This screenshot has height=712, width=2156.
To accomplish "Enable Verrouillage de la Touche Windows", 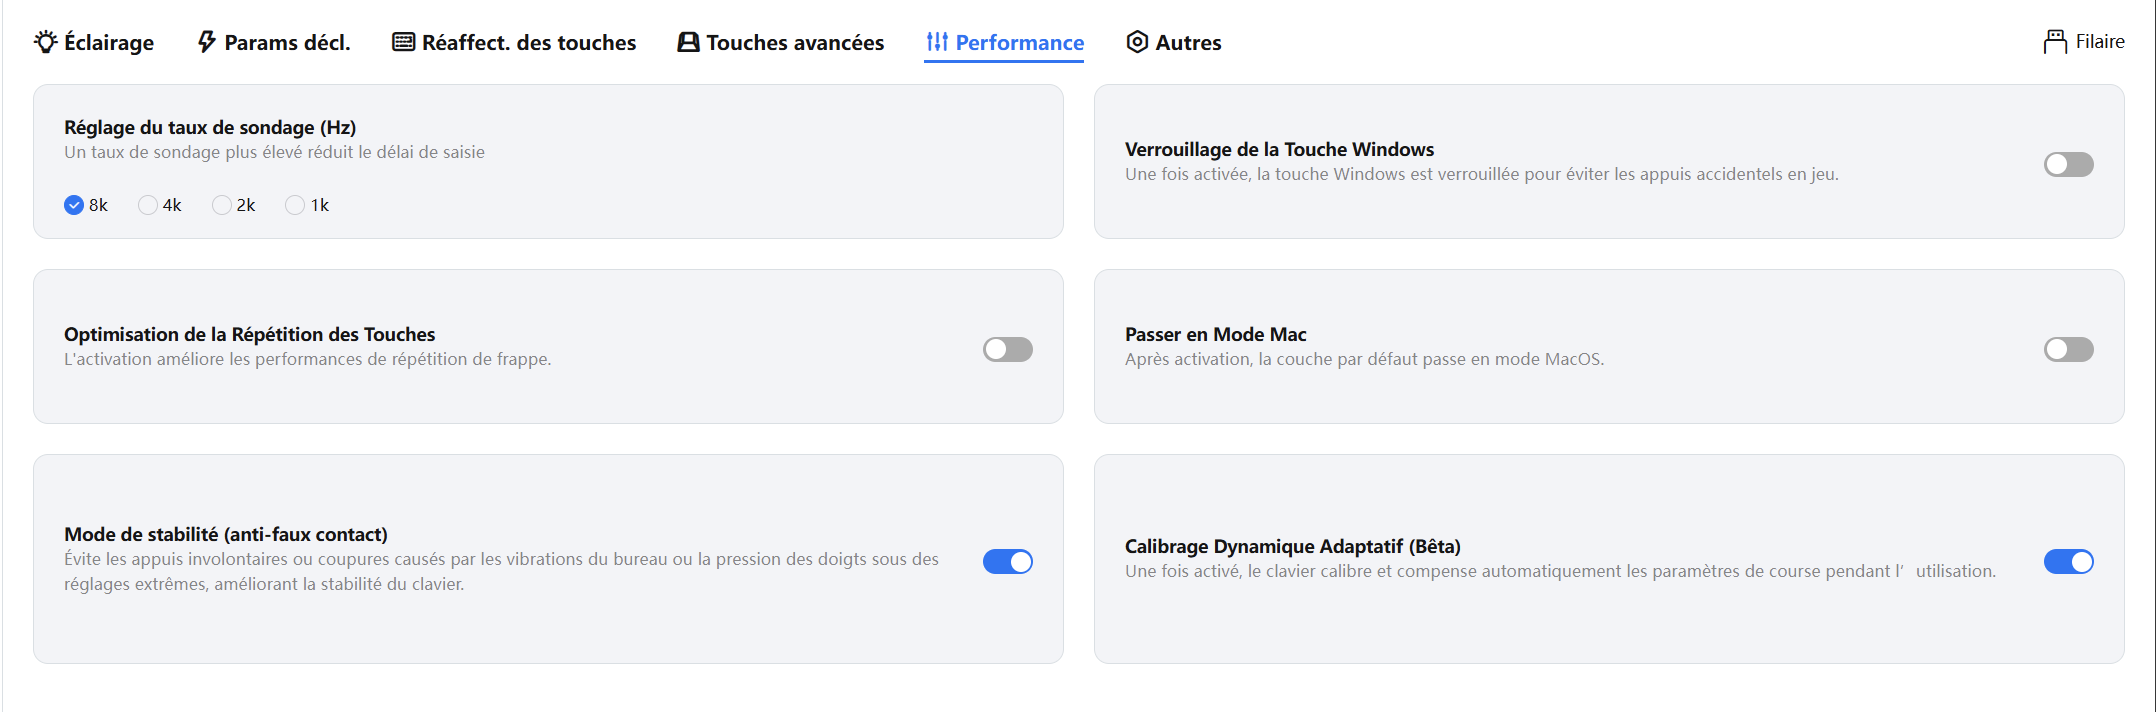I will [x=2068, y=164].
